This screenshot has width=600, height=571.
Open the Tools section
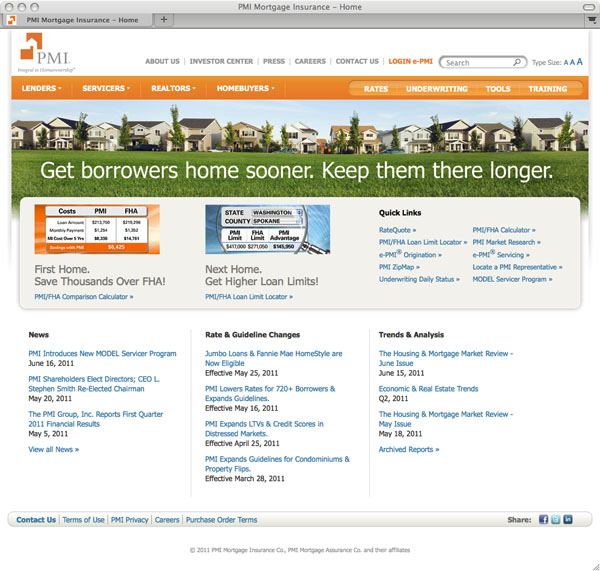pos(498,89)
